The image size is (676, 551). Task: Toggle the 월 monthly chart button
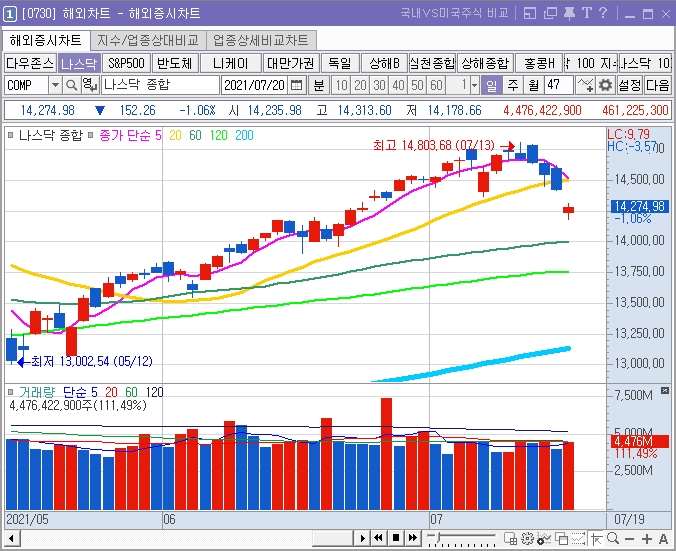coord(533,85)
